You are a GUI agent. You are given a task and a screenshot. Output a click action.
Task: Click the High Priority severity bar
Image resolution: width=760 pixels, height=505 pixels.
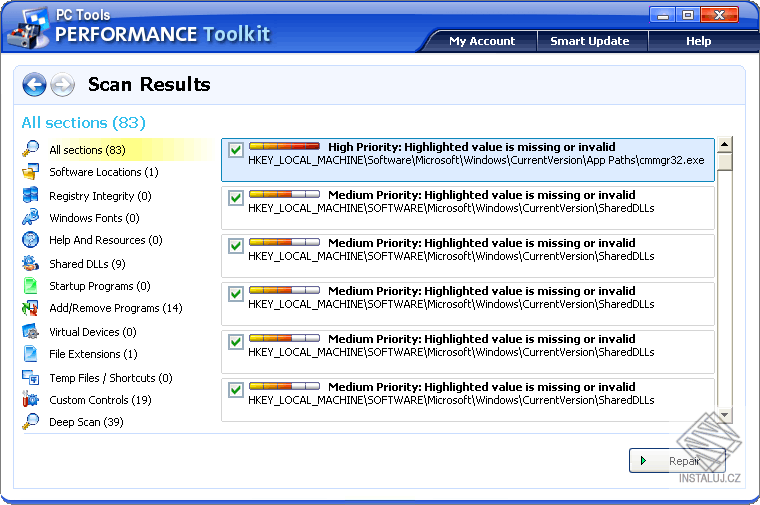285,146
